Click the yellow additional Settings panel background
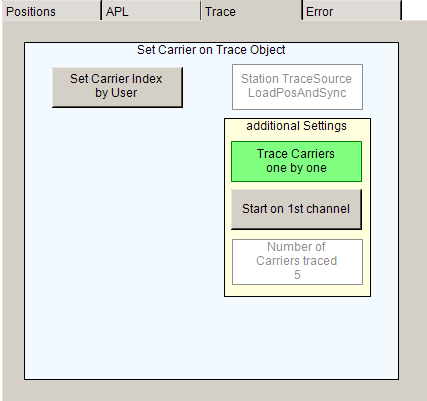427x401 pixels. pos(297,290)
